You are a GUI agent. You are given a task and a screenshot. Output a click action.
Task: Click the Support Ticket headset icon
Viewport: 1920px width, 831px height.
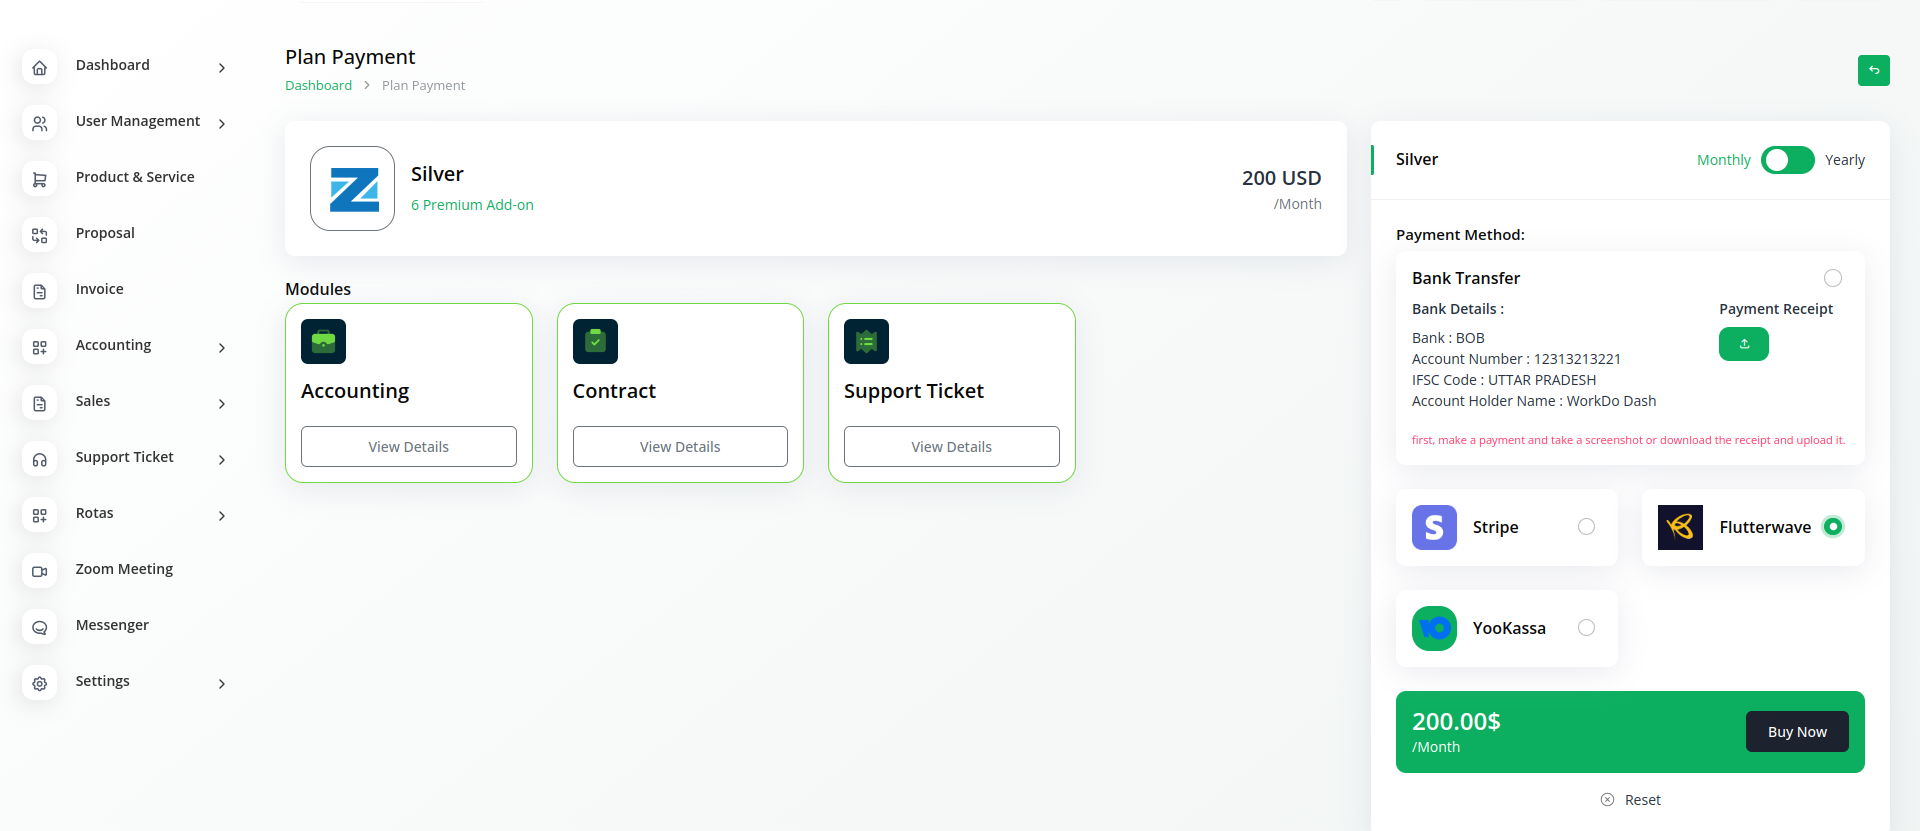(40, 460)
